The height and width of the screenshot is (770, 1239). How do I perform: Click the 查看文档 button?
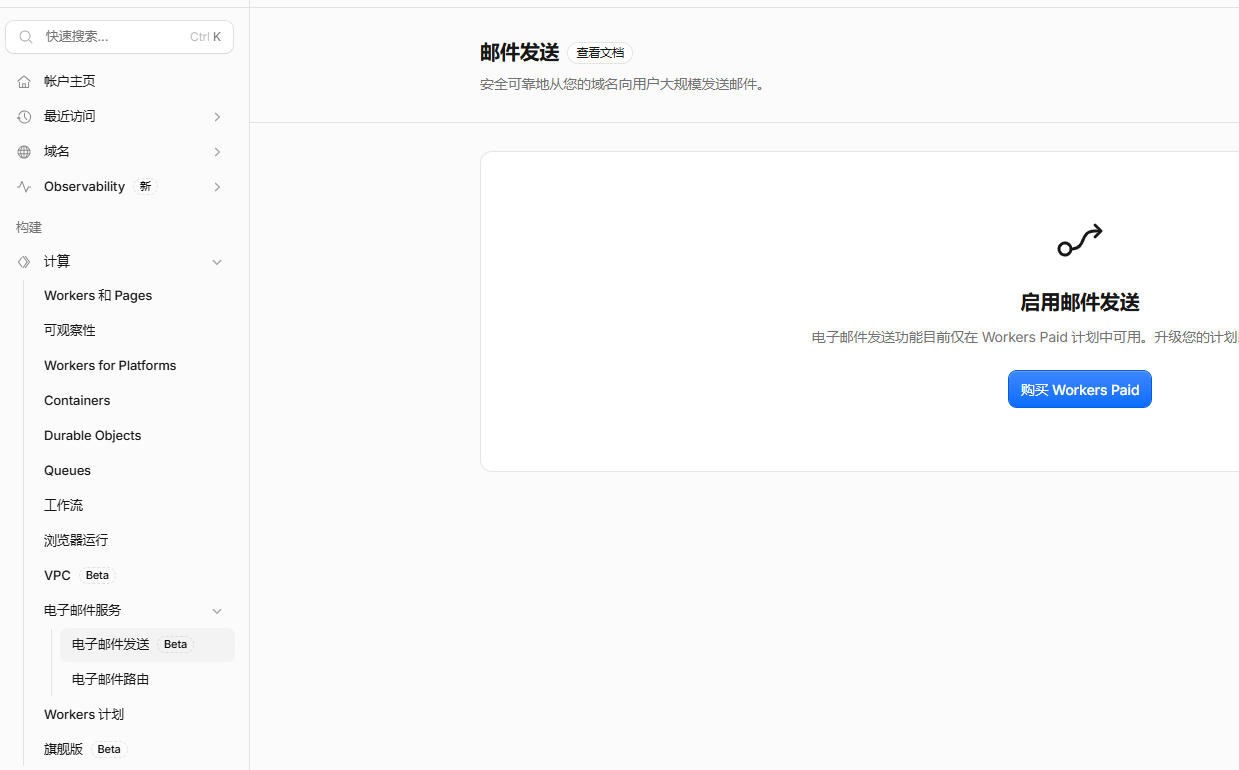pyautogui.click(x=600, y=53)
